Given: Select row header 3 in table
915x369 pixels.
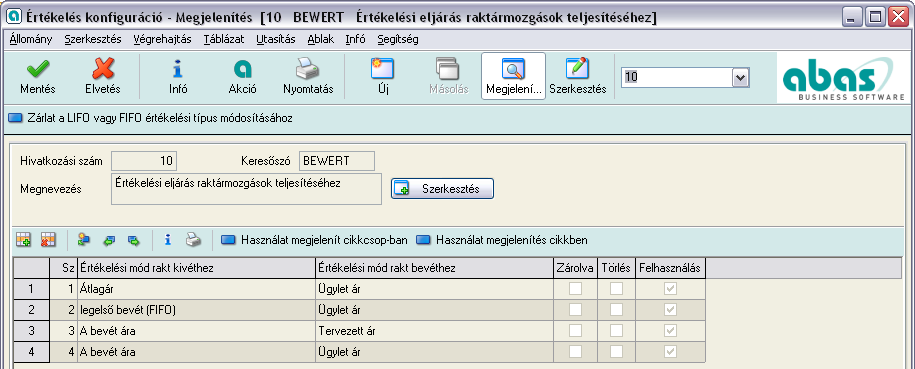Looking at the screenshot, I should (31, 330).
